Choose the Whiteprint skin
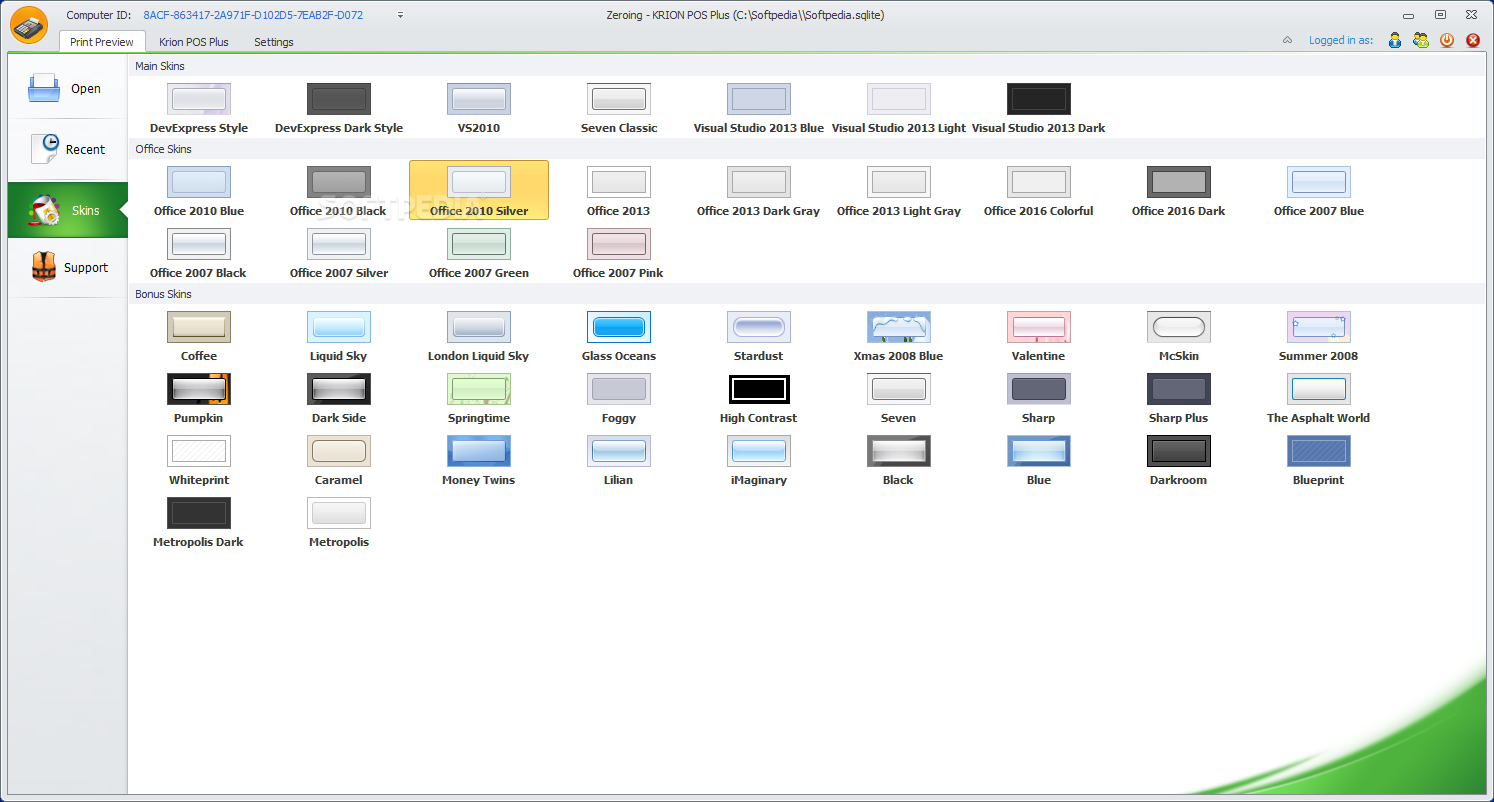This screenshot has height=802, width=1494. coord(199,460)
